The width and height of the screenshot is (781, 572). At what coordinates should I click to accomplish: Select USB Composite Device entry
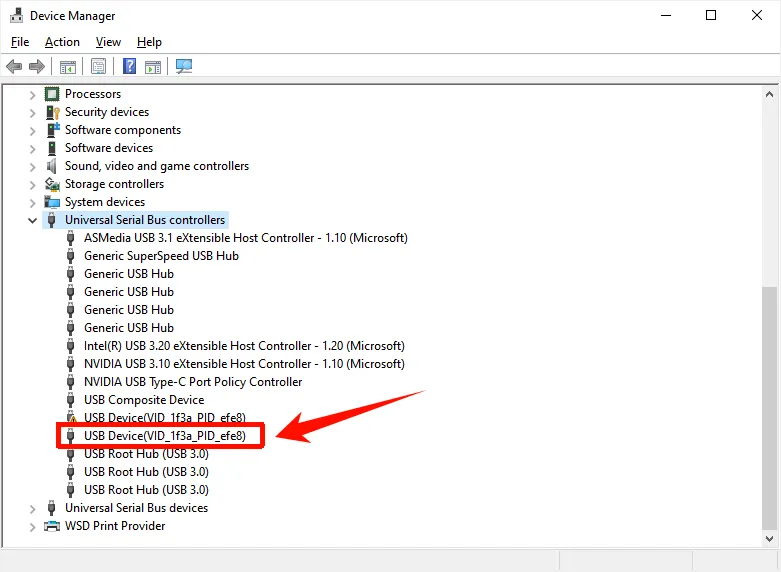click(144, 400)
